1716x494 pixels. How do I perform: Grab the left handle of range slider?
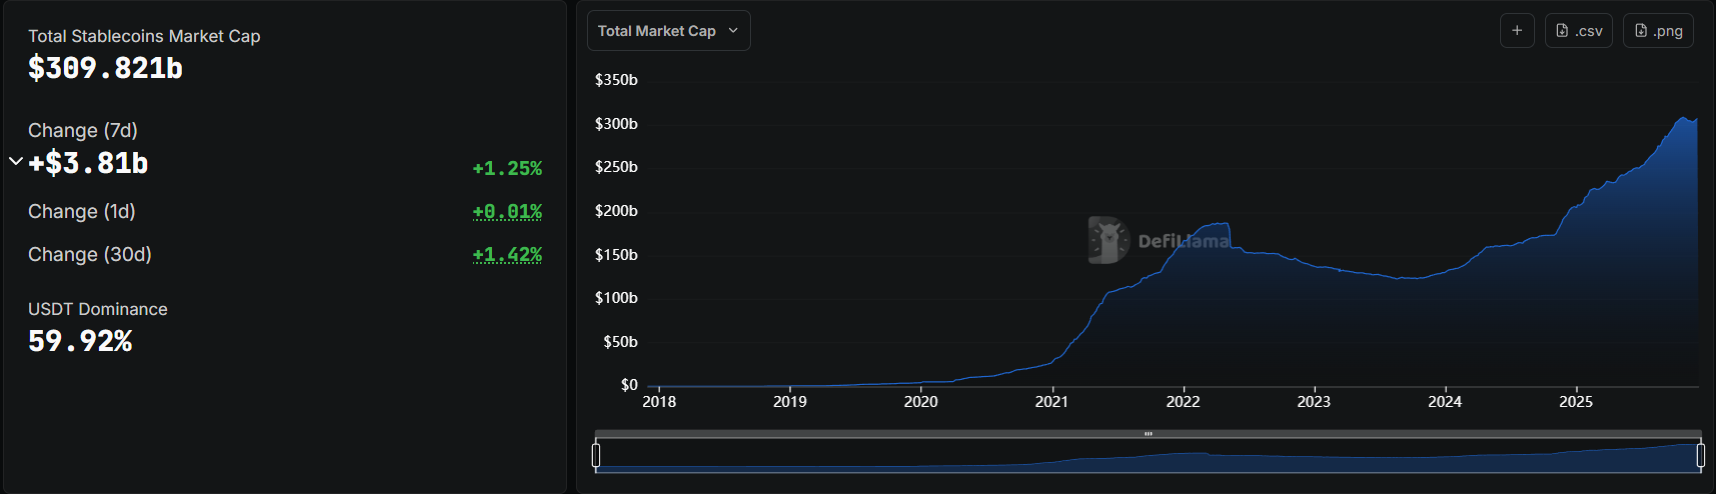pos(596,456)
